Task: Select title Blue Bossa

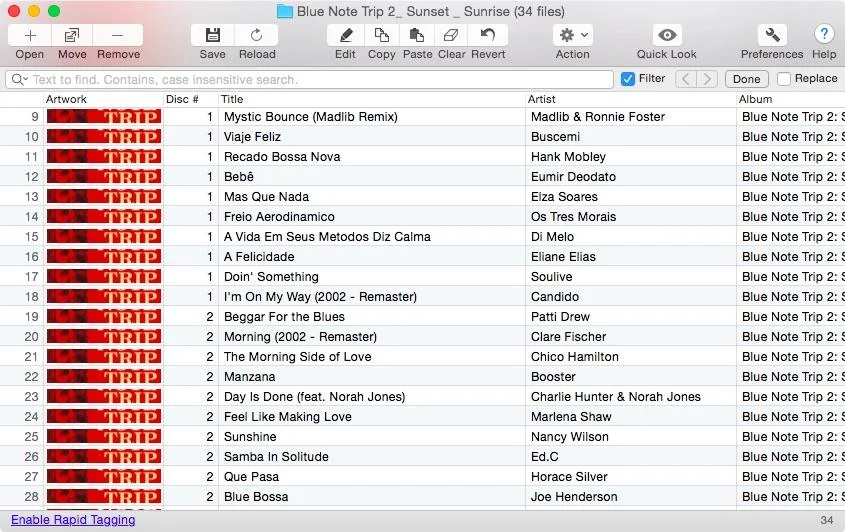Action: pyautogui.click(x=256, y=497)
